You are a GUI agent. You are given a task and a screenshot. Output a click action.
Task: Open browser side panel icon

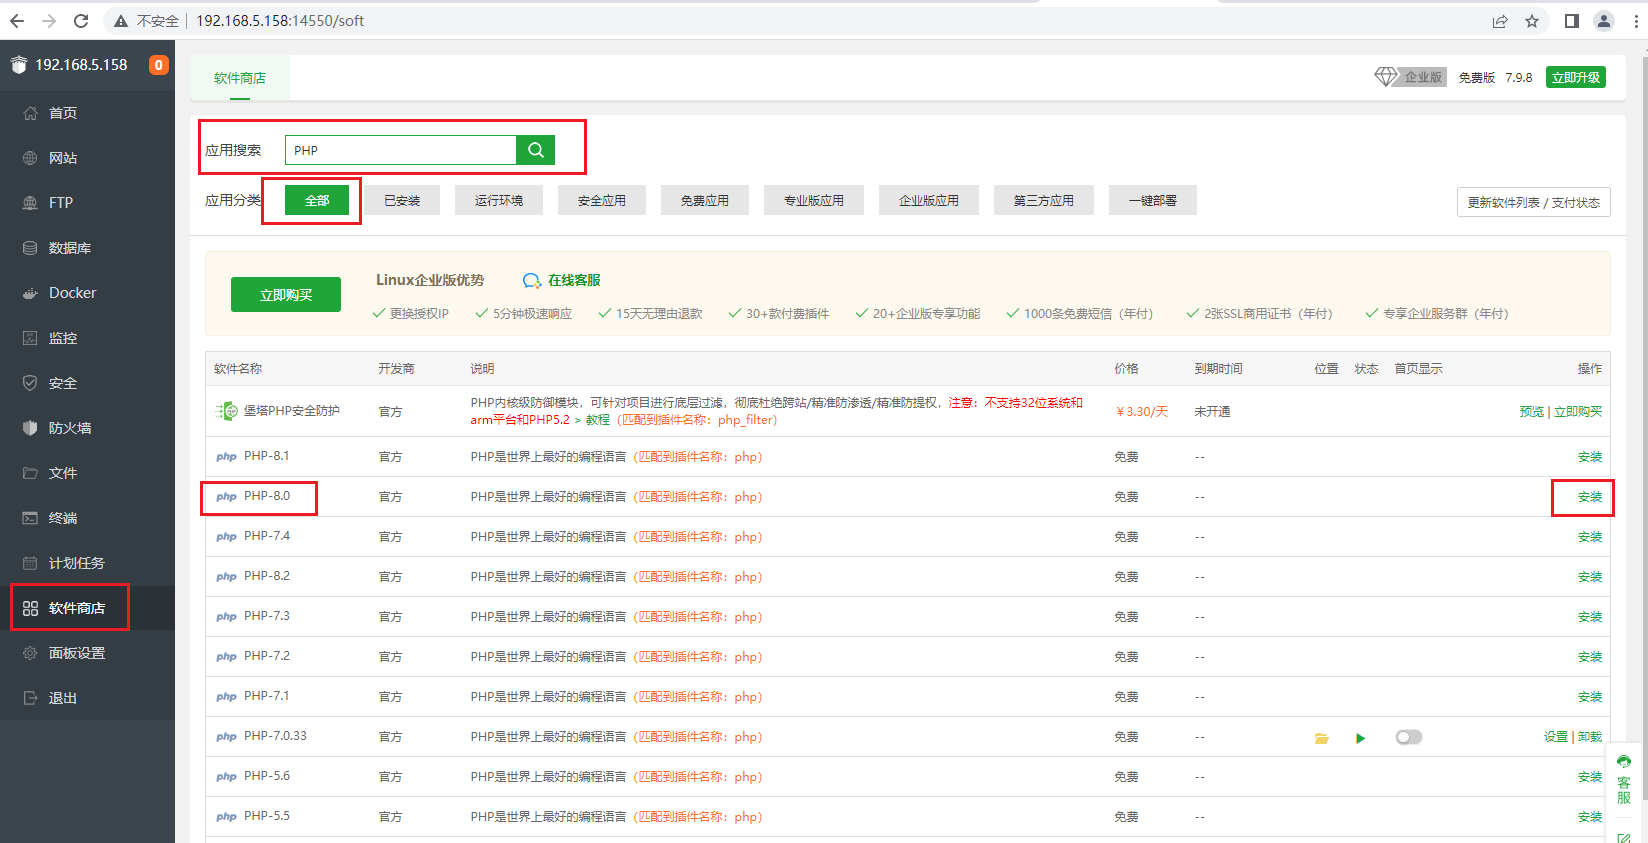(1572, 21)
